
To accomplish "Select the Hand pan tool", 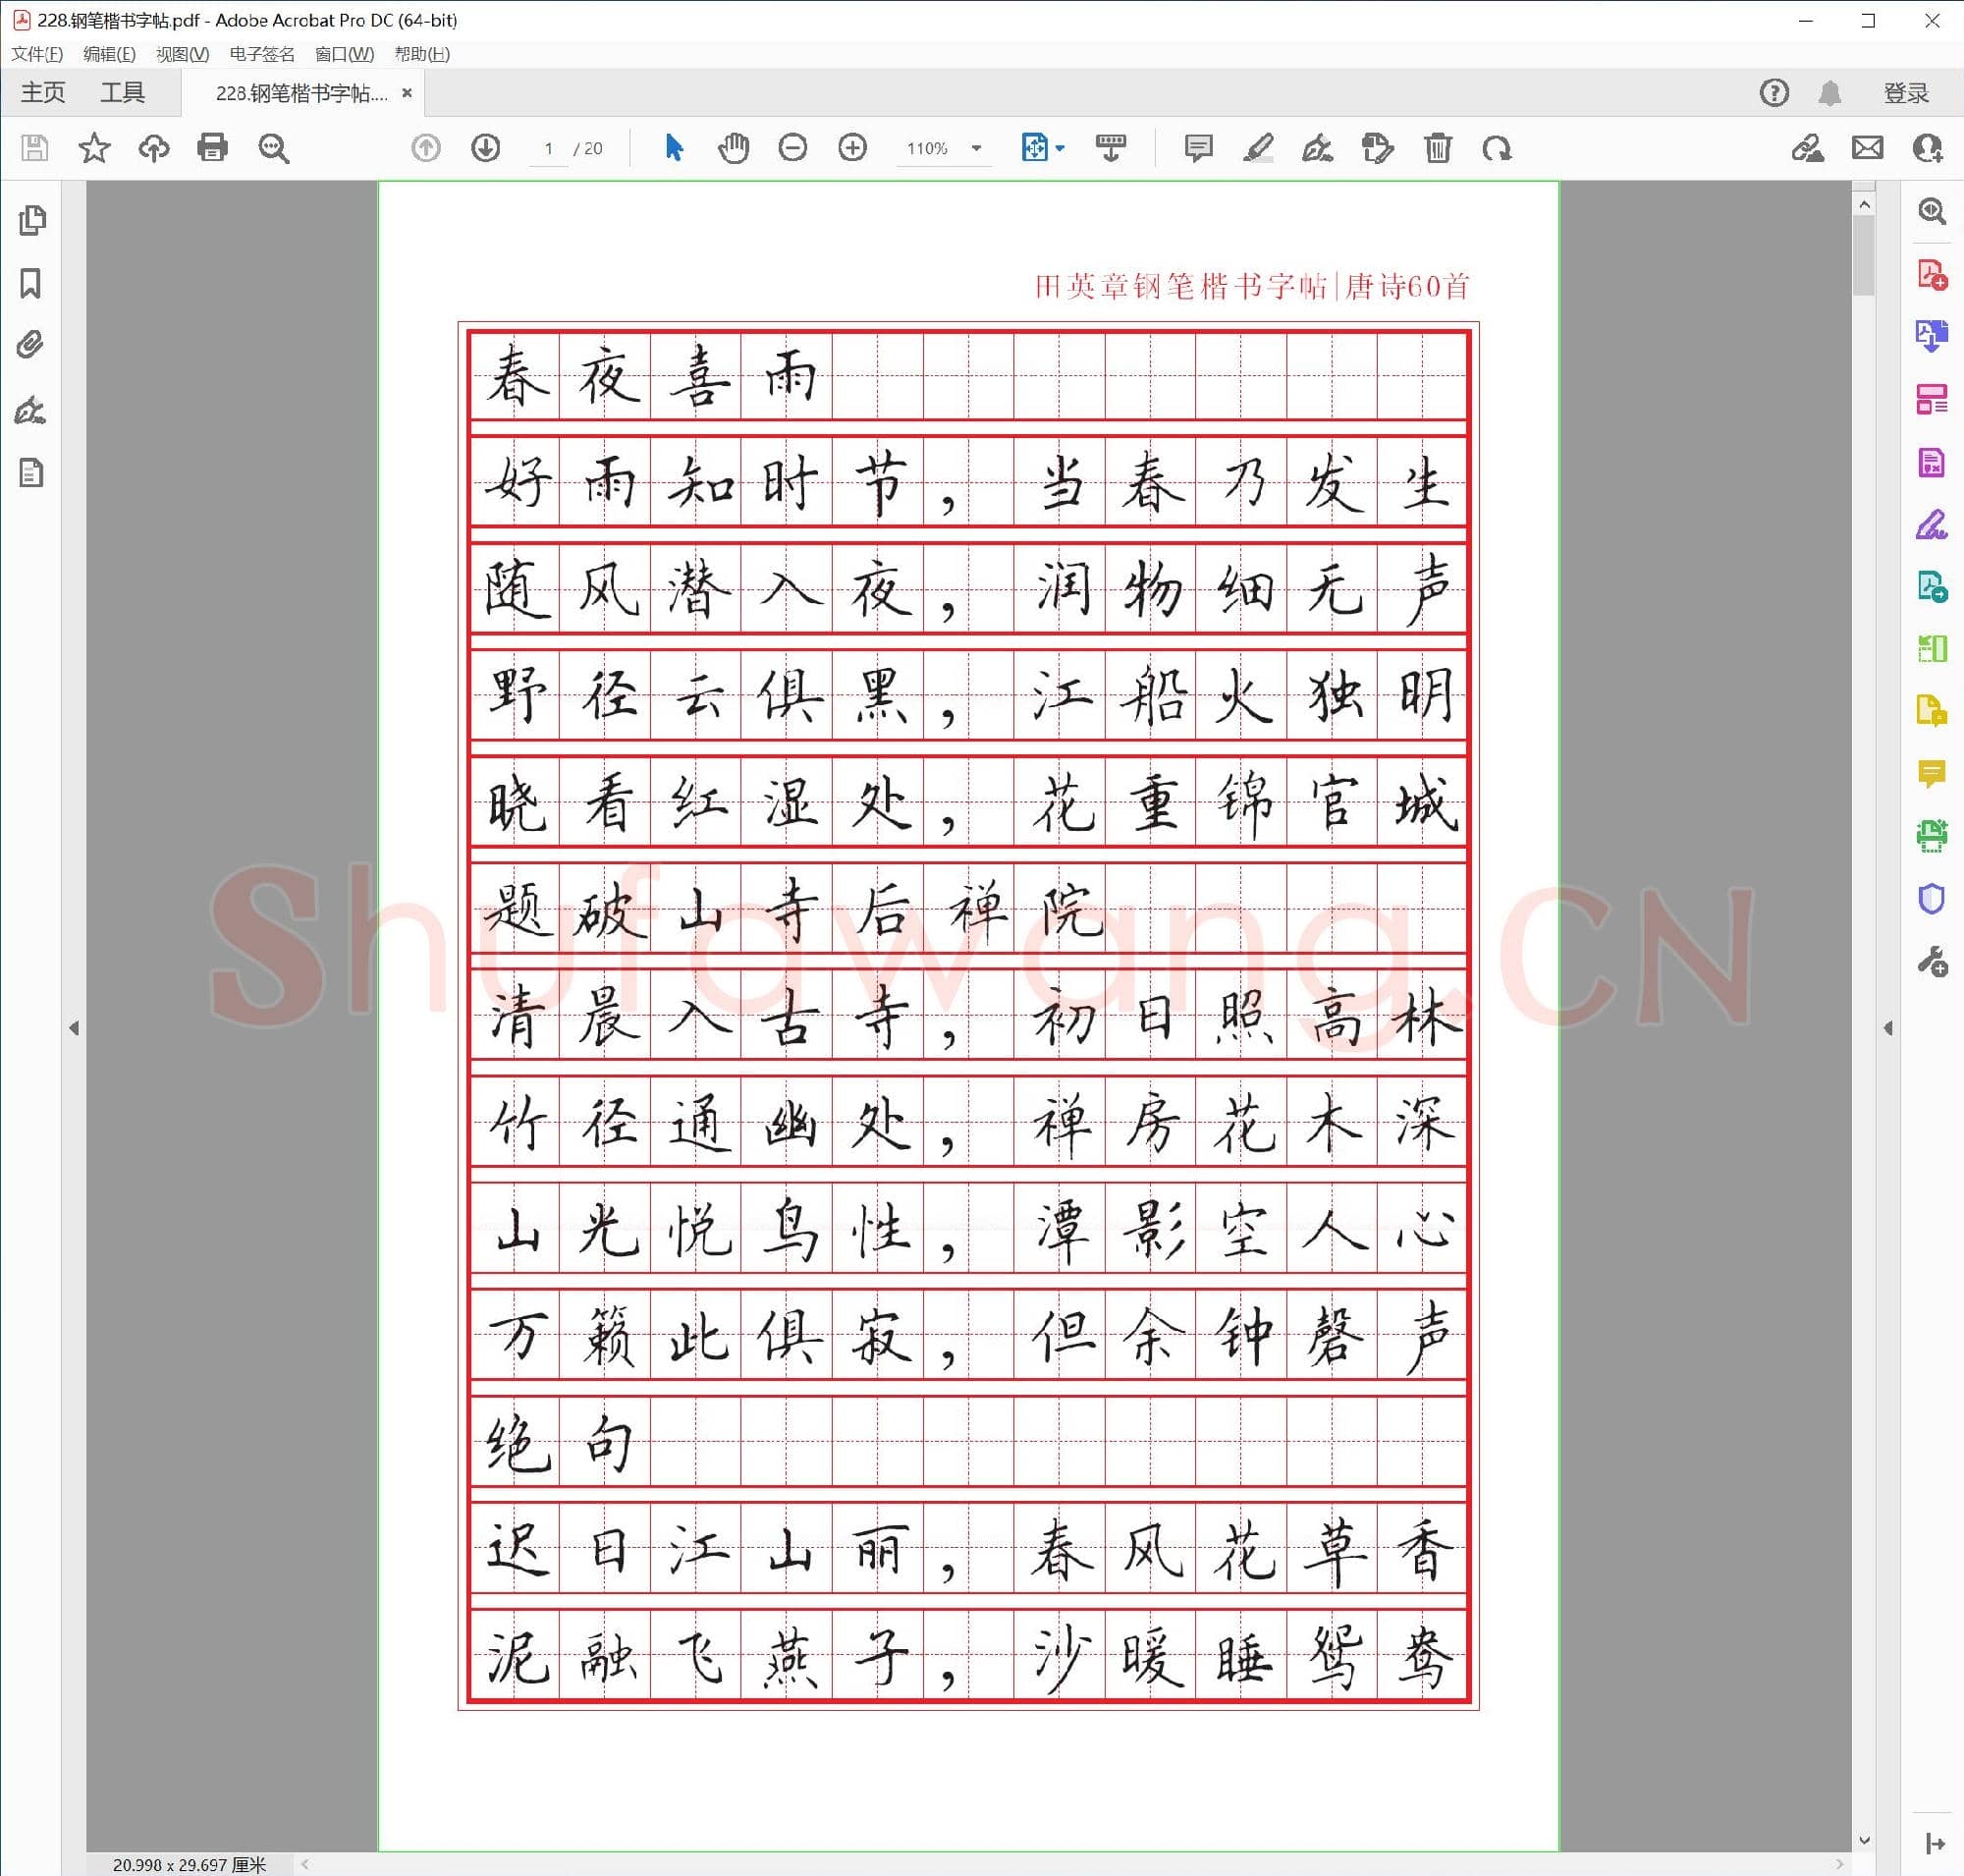I will pos(733,148).
